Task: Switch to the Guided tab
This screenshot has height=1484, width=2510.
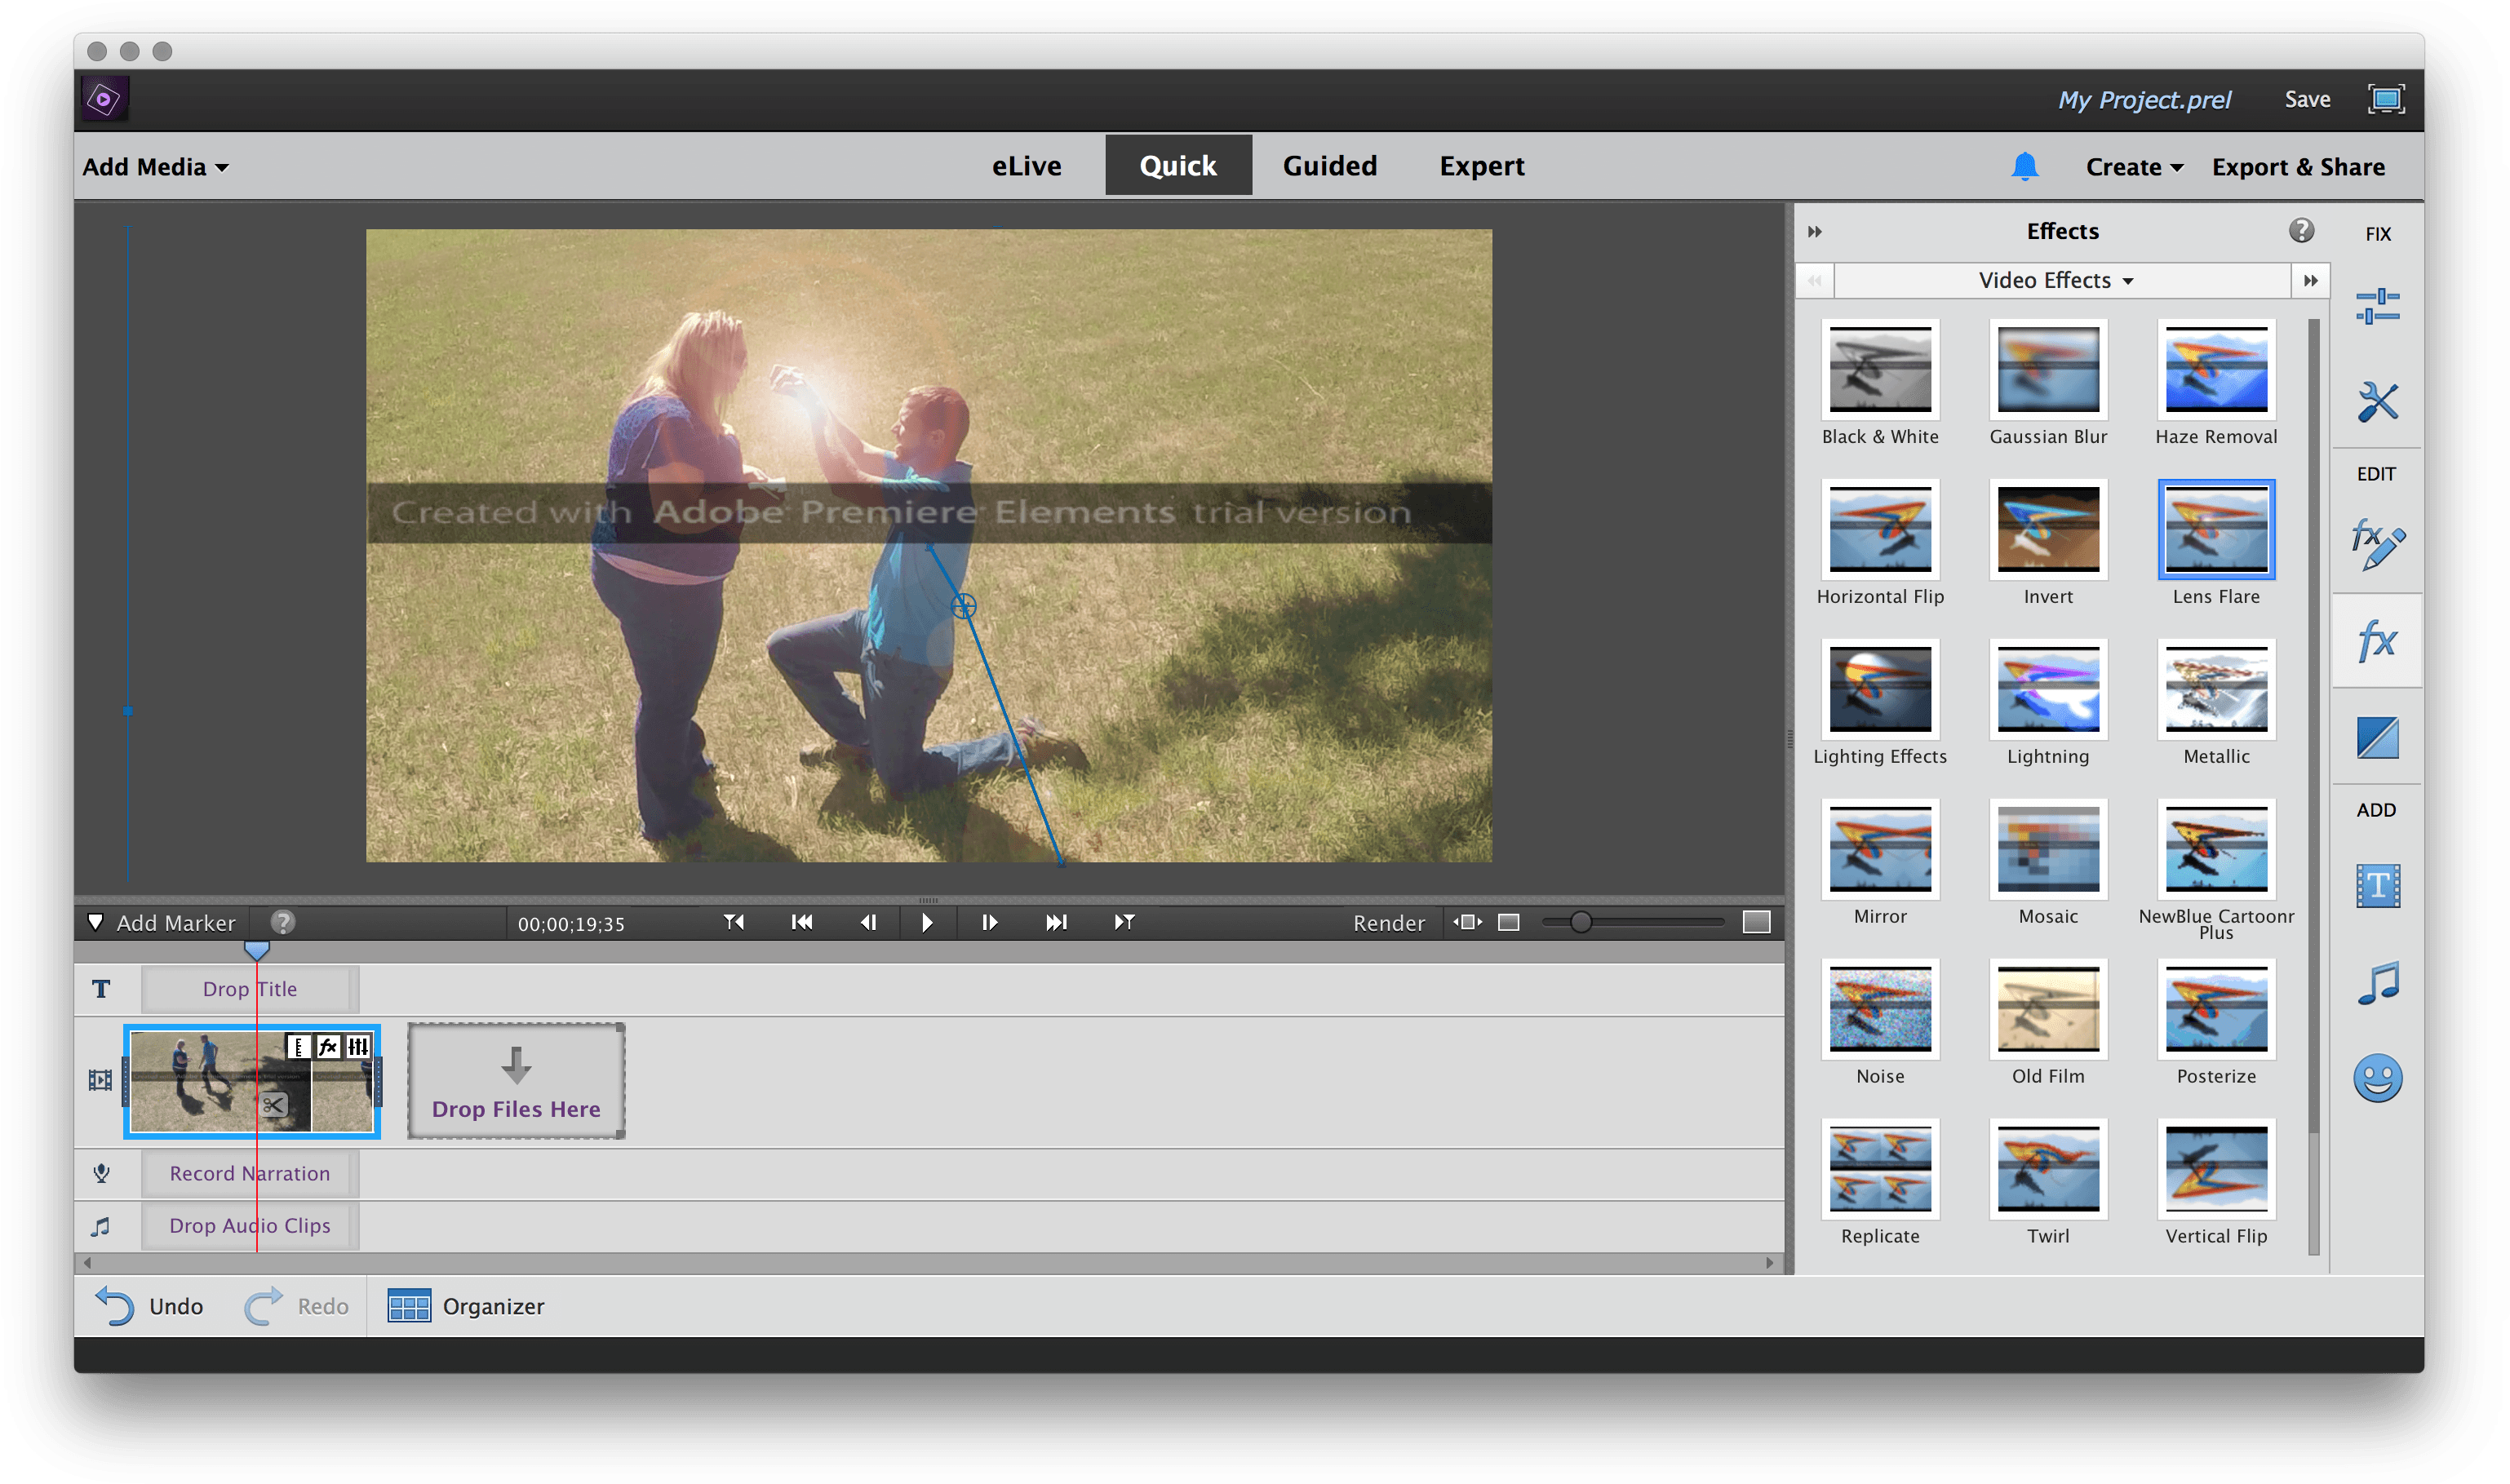Action: coord(1329,166)
